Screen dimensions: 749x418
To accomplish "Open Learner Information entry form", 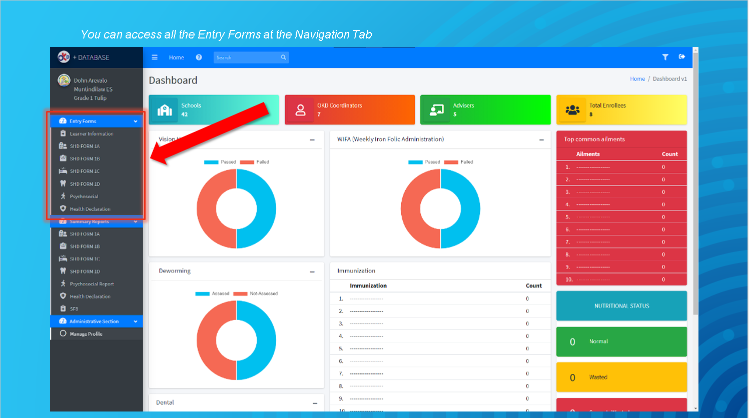I will (91, 133).
